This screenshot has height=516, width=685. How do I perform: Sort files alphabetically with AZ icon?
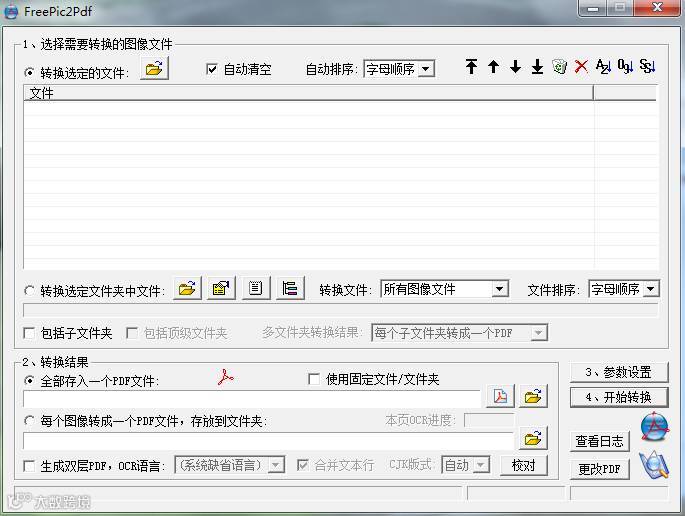(x=603, y=66)
